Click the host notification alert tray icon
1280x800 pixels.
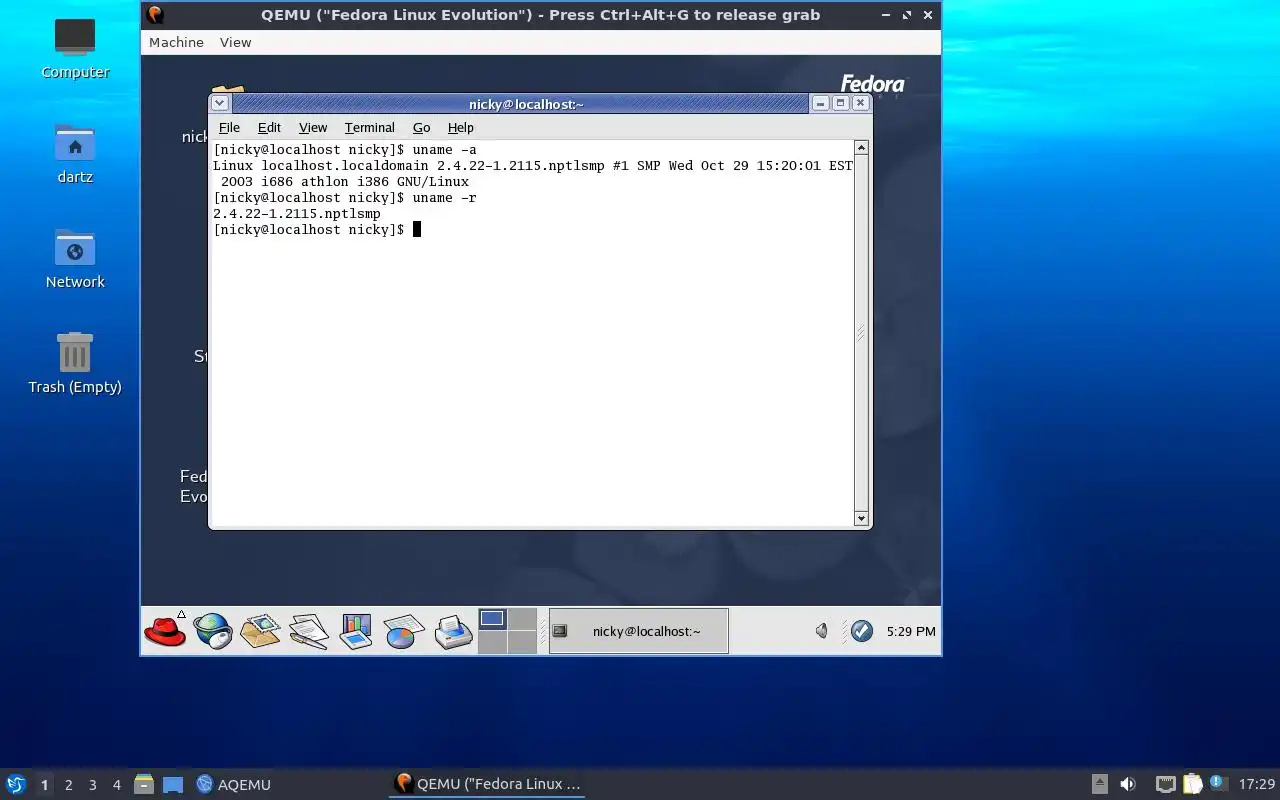(x=1218, y=783)
